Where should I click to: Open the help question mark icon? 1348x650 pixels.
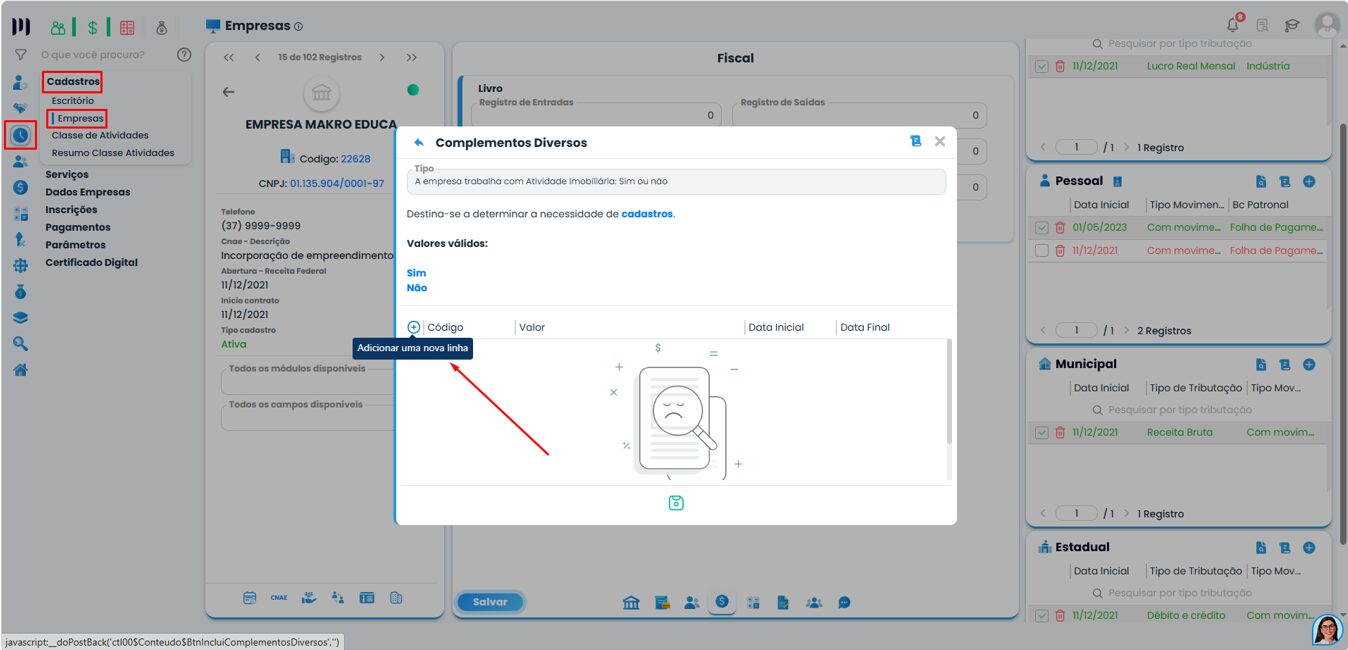[184, 55]
